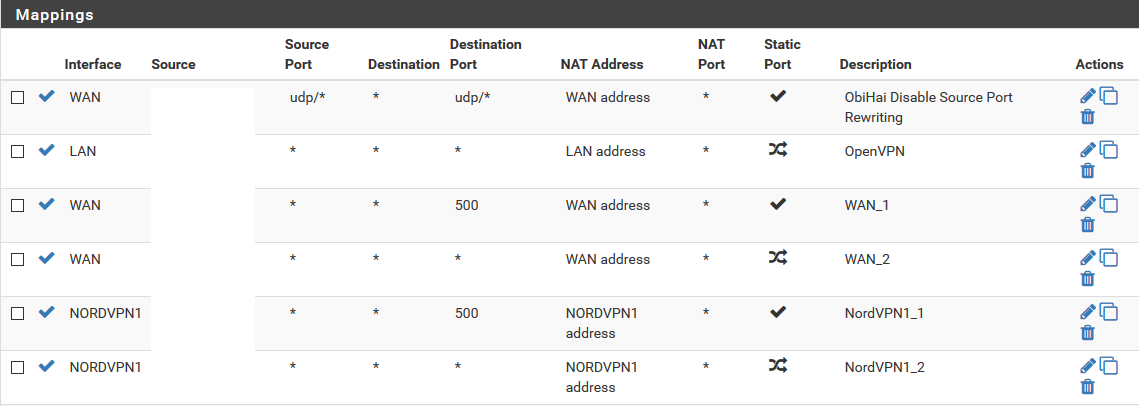Delete the WAN_1 mapping
This screenshot has height=406, width=1139.
1087,224
